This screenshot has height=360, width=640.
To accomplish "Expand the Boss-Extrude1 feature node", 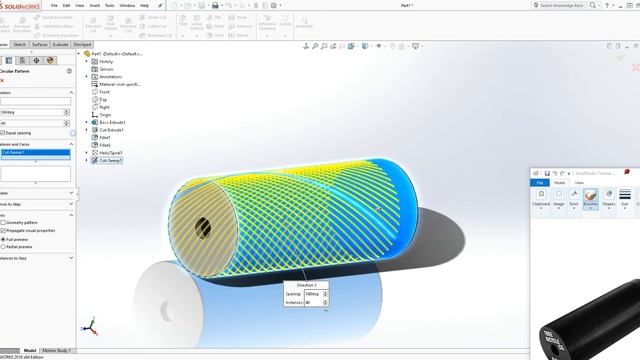I will click(x=86, y=122).
